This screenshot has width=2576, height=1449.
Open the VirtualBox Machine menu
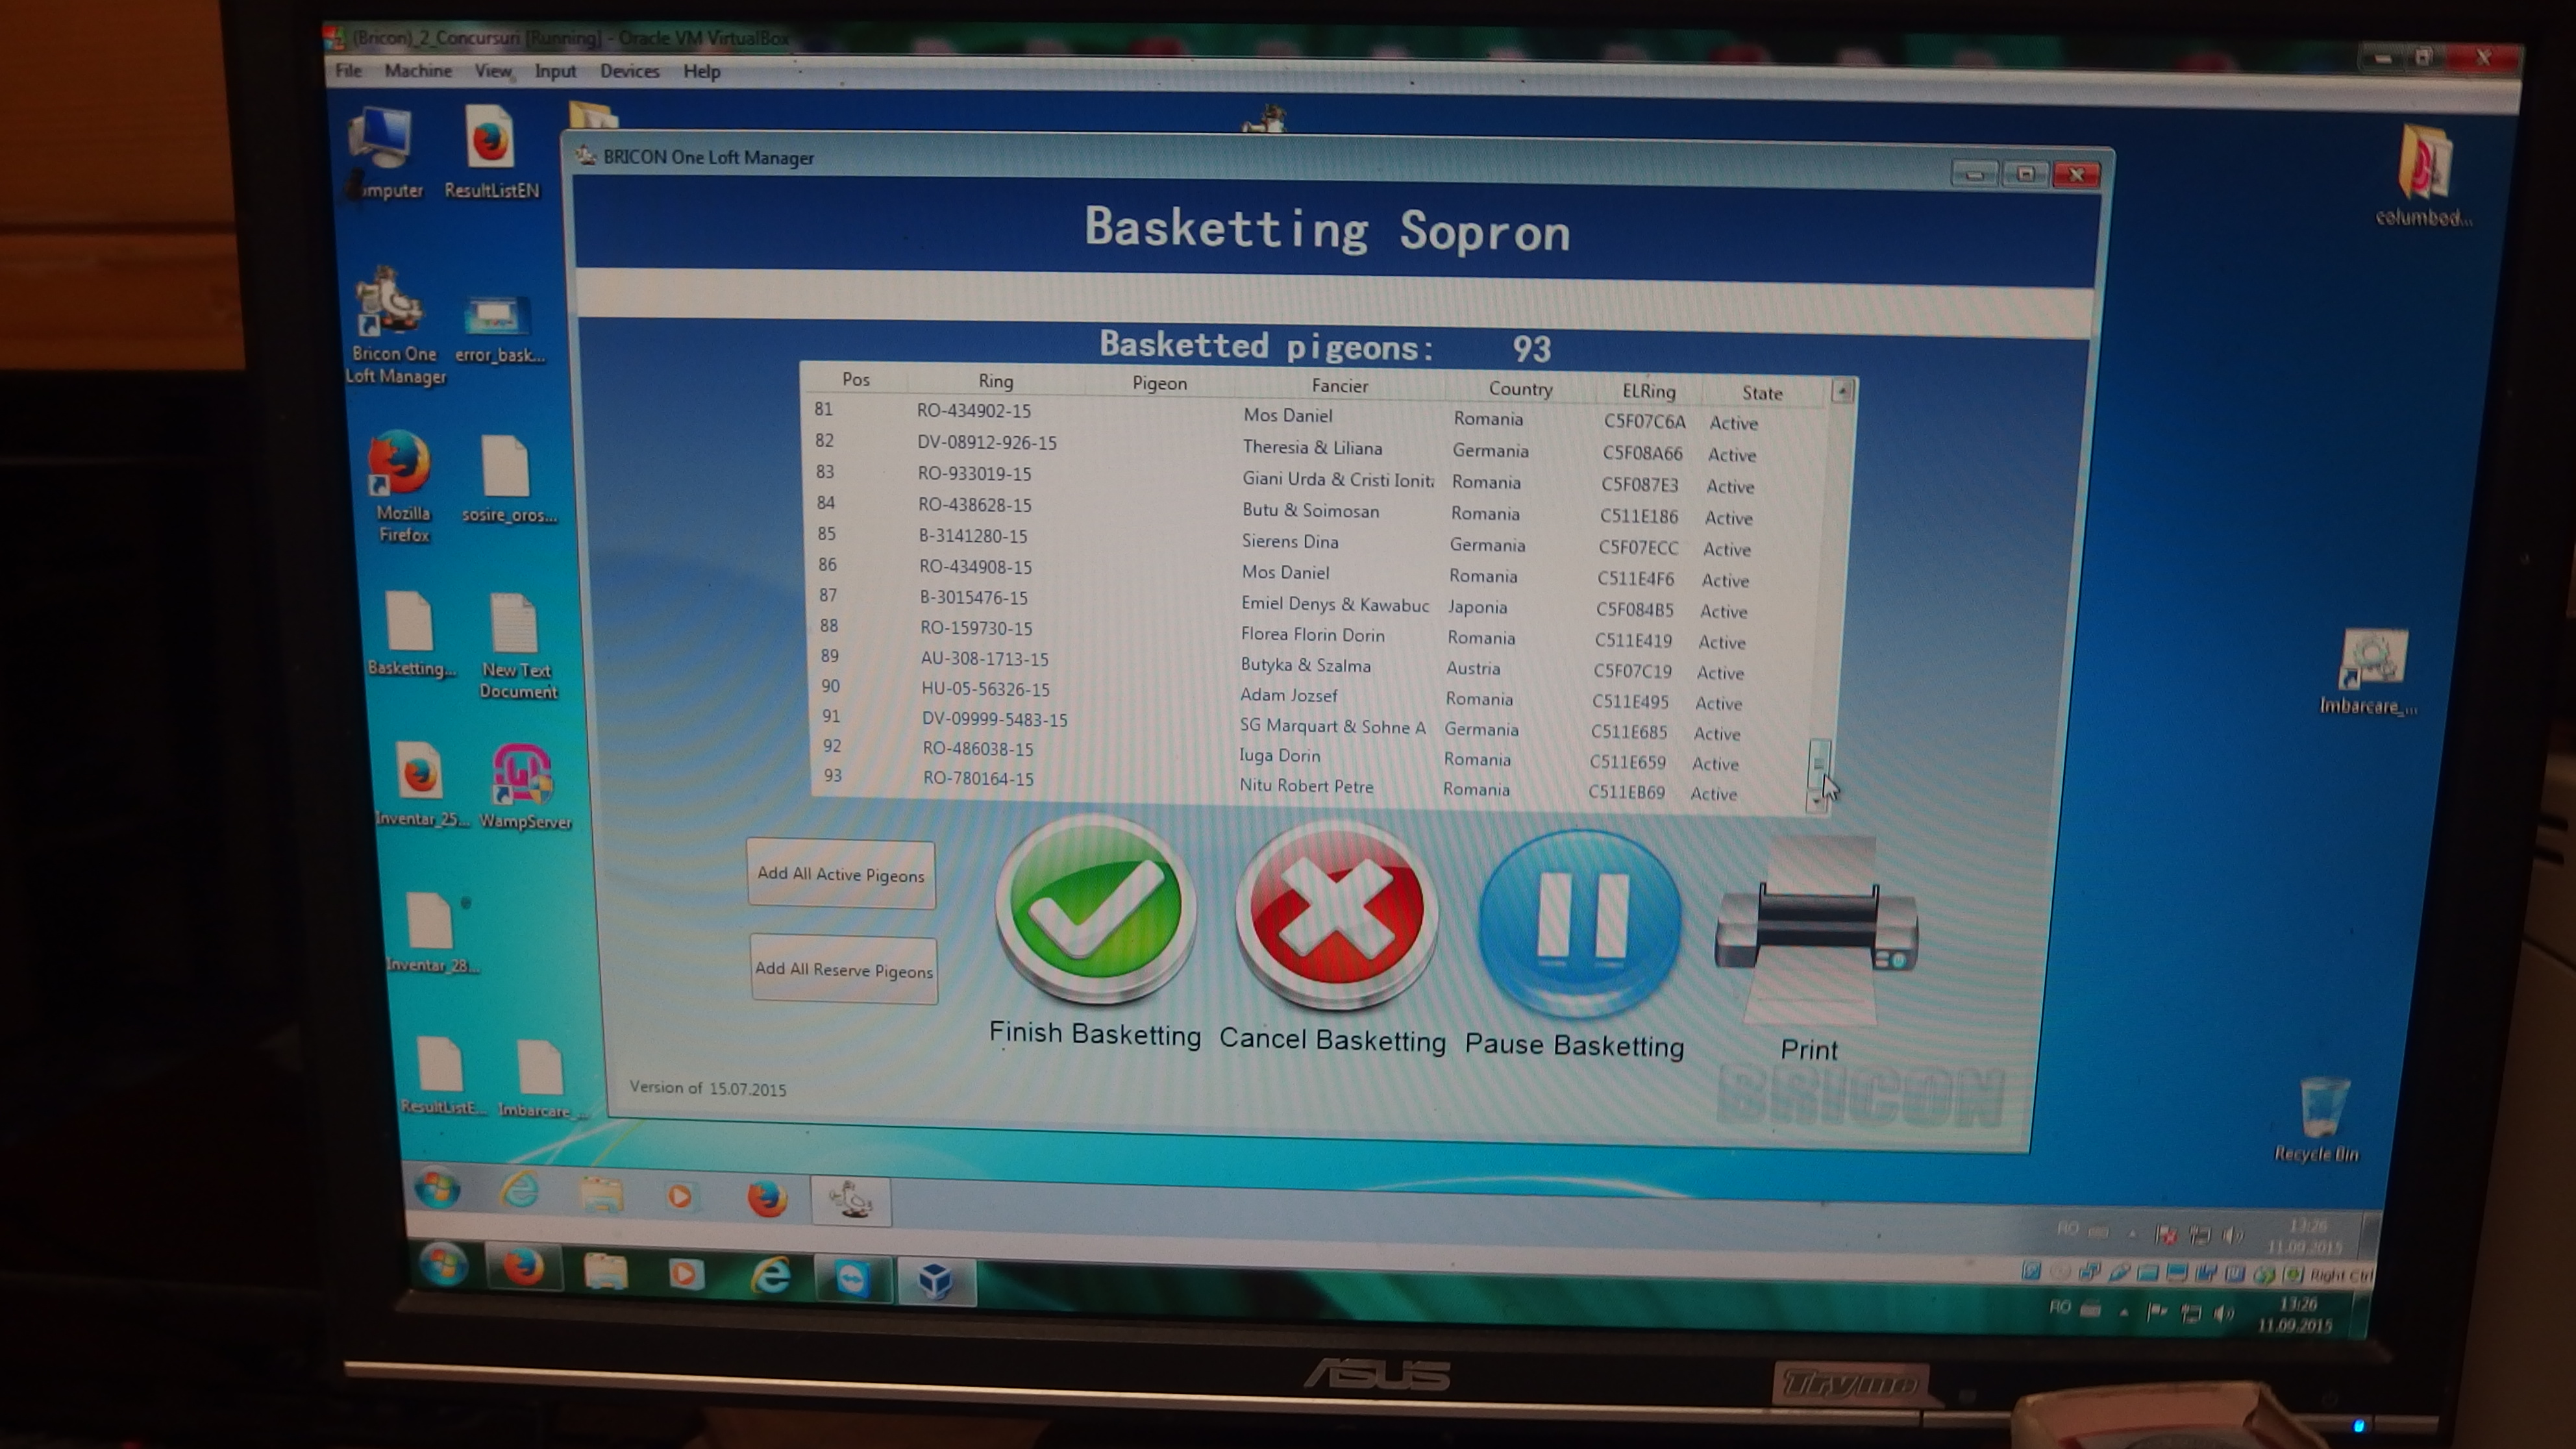point(418,70)
